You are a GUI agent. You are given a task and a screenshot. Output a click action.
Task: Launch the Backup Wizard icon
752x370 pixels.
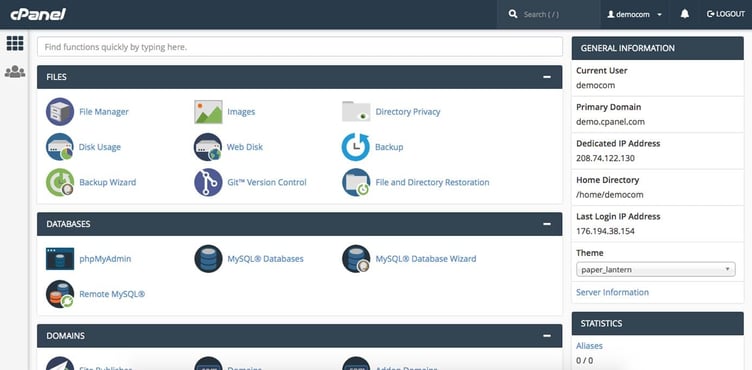click(60, 182)
